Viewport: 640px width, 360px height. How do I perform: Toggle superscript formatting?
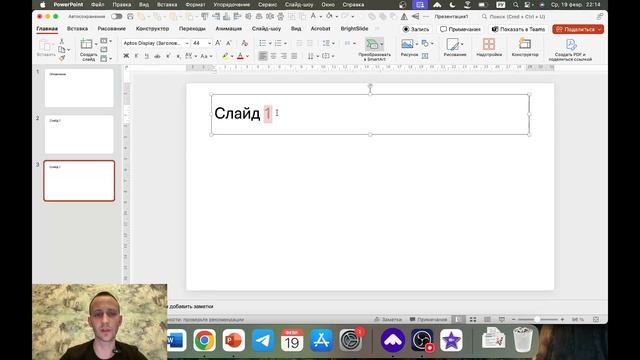(168, 56)
